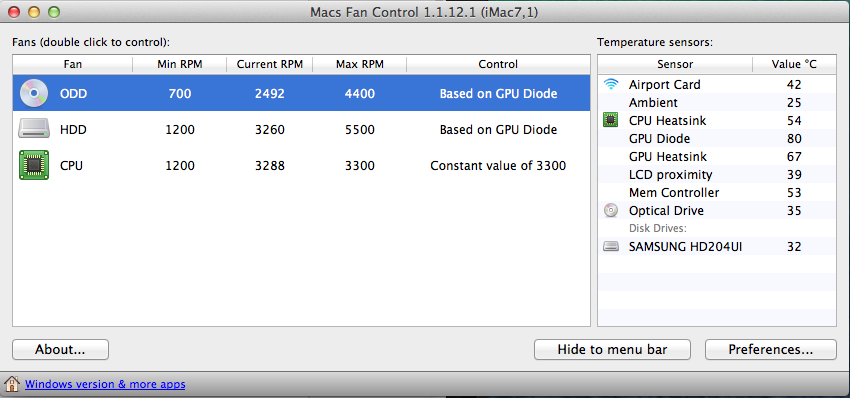Click Hide to menu bar button
This screenshot has height=398, width=850.
coord(612,350)
